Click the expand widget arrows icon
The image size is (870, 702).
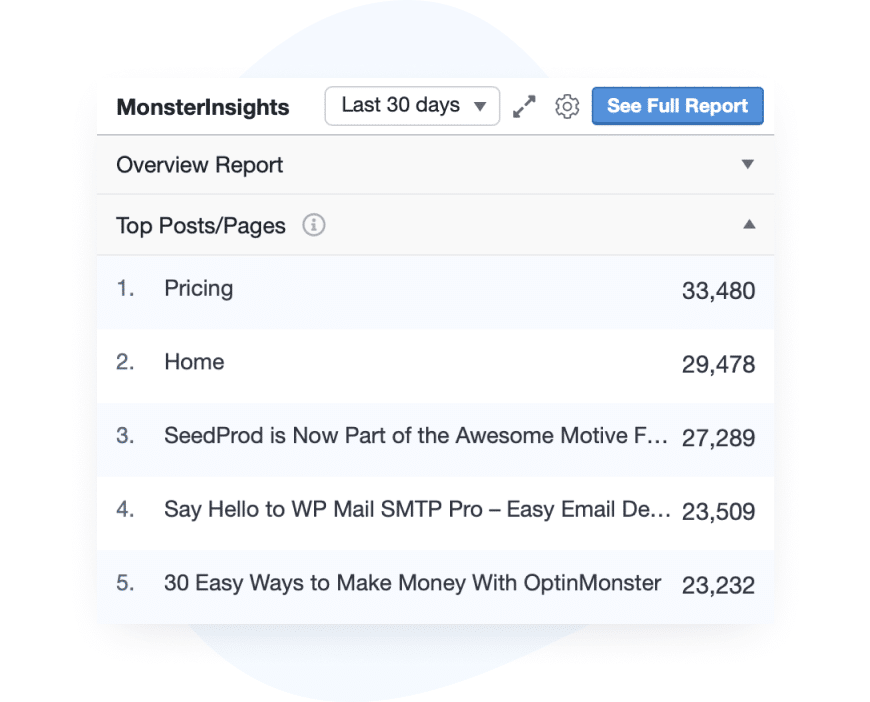coord(524,106)
